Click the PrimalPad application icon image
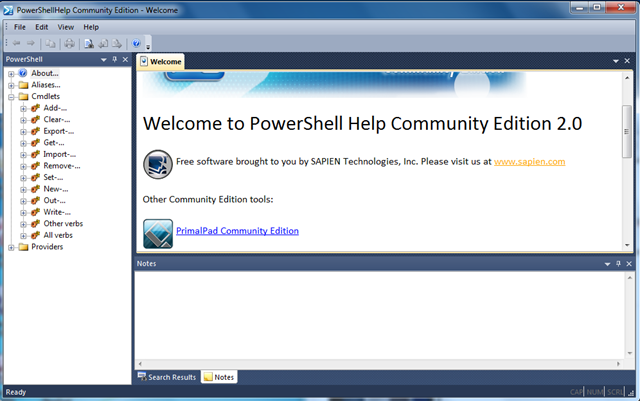This screenshot has height=401, width=640. 158,234
